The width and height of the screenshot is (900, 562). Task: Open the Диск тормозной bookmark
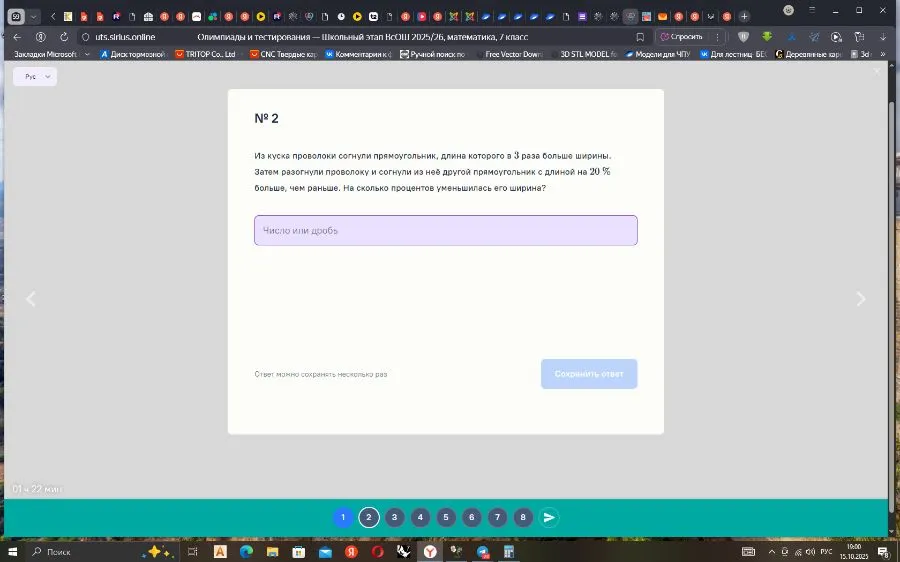(x=133, y=54)
